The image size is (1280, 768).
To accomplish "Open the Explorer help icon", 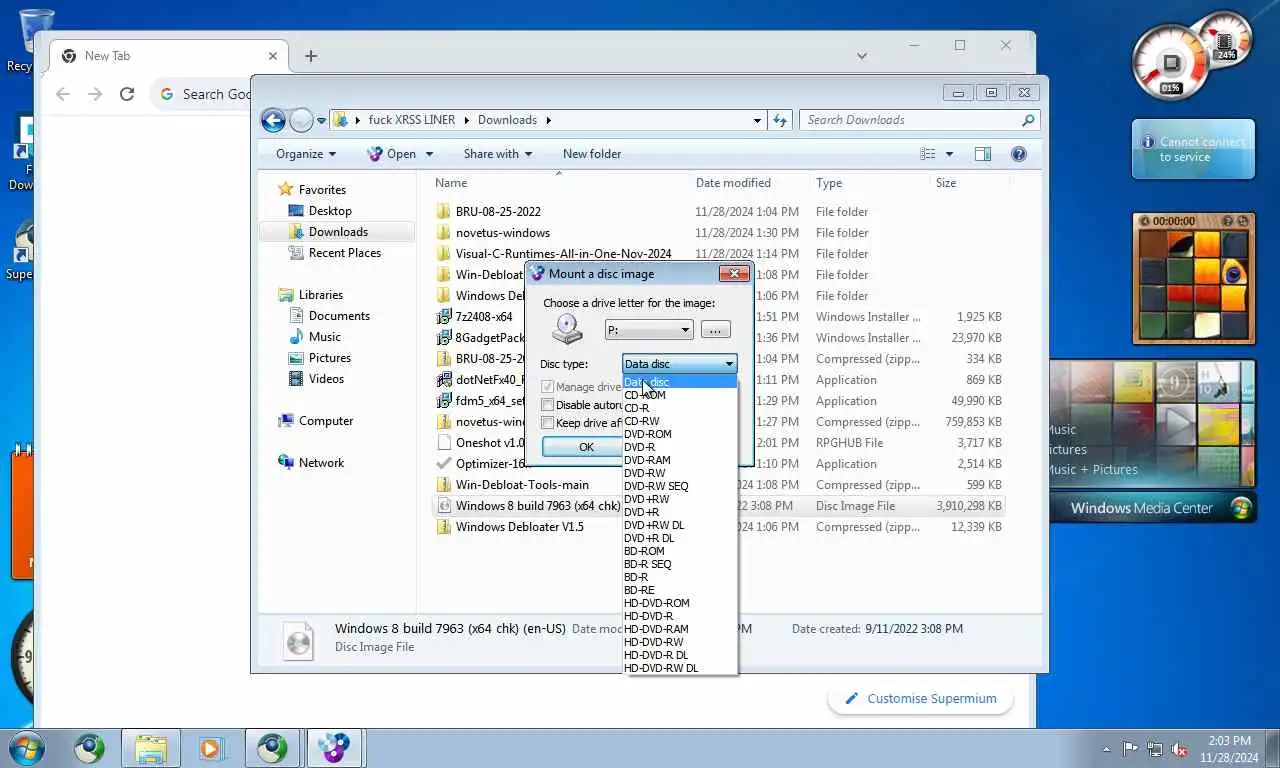I will coord(1019,154).
